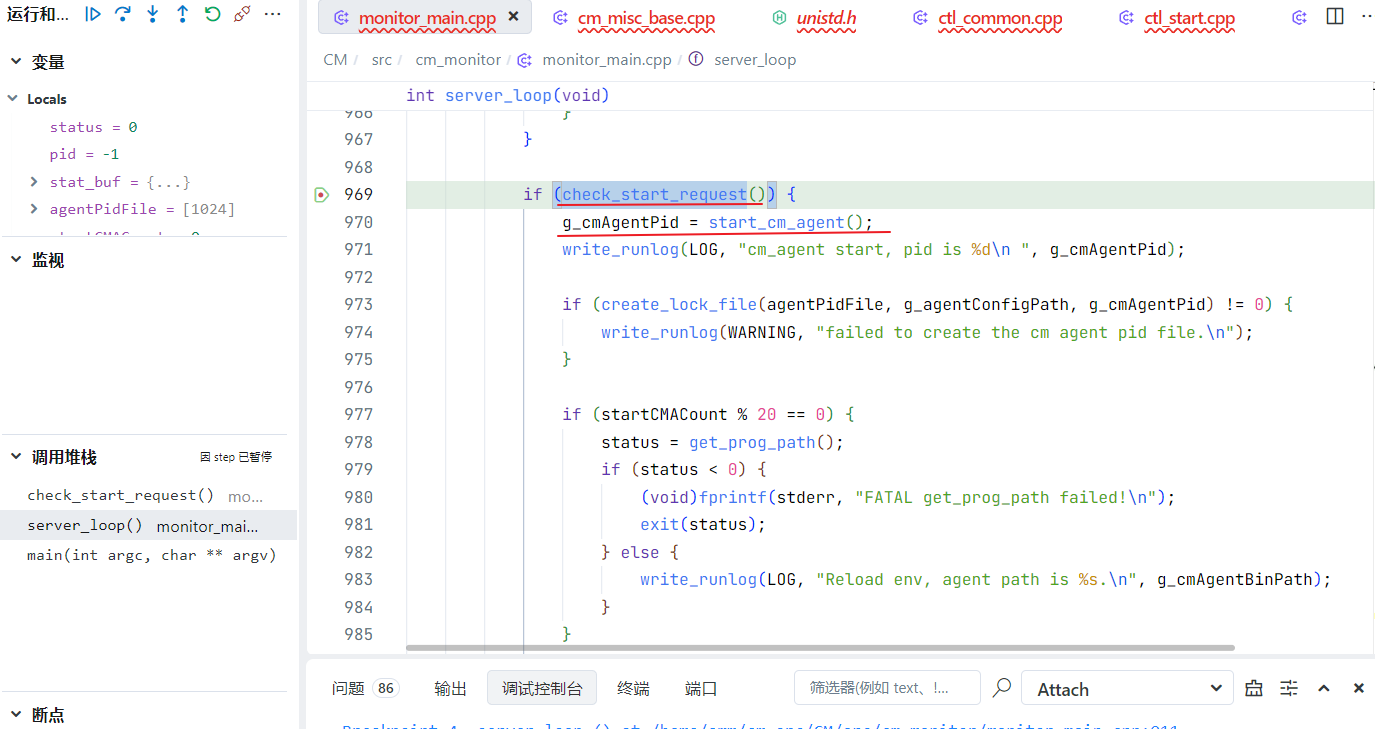The width and height of the screenshot is (1375, 729).
Task: Click create_lock_file on line 973
Action: pos(679,304)
